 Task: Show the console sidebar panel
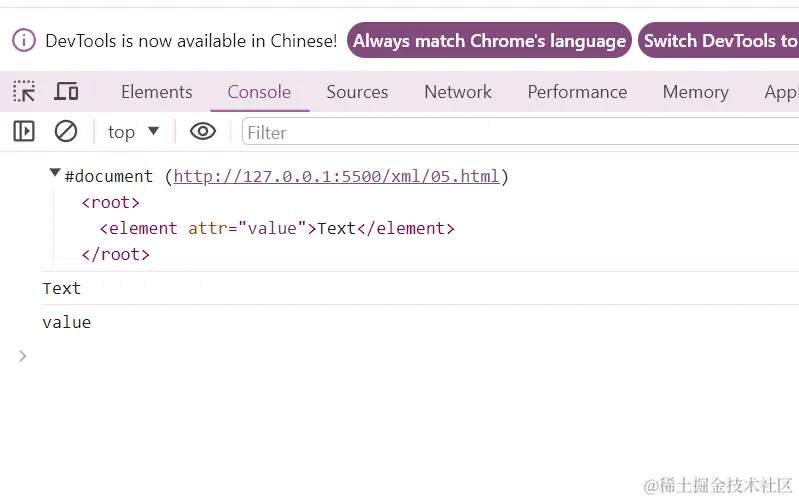pyautogui.click(x=24, y=131)
